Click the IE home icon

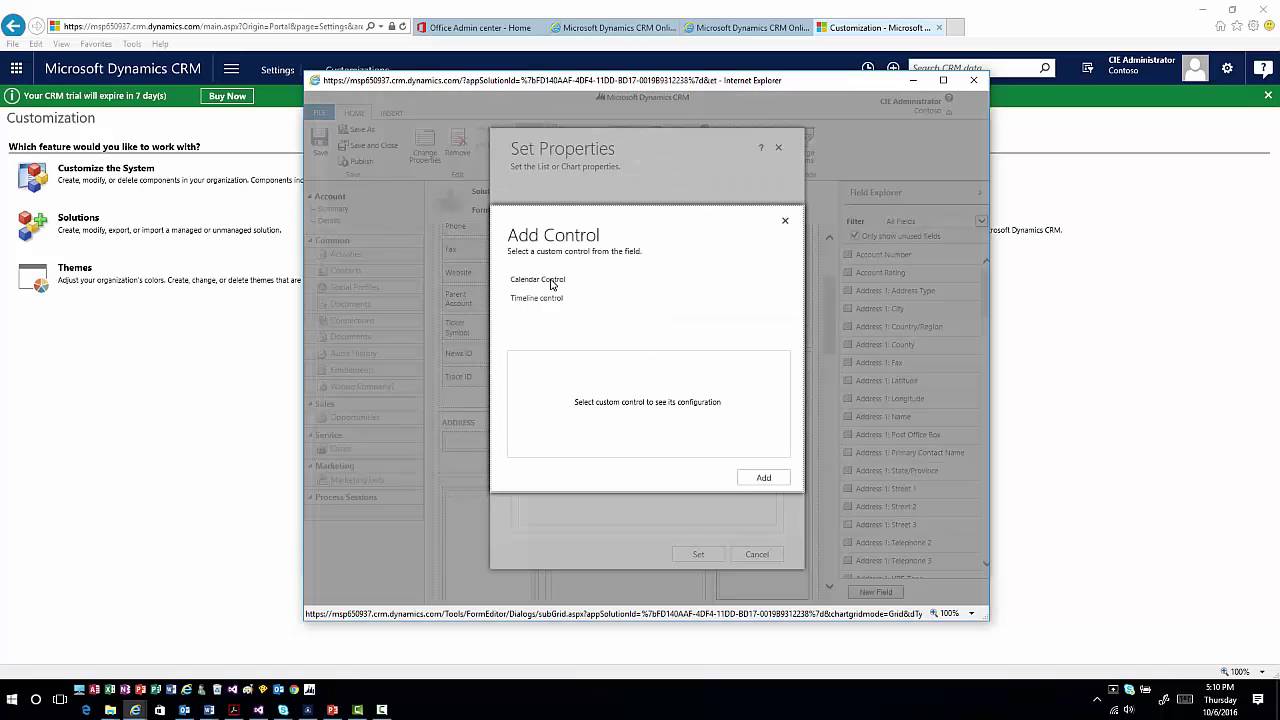[x=1222, y=26]
